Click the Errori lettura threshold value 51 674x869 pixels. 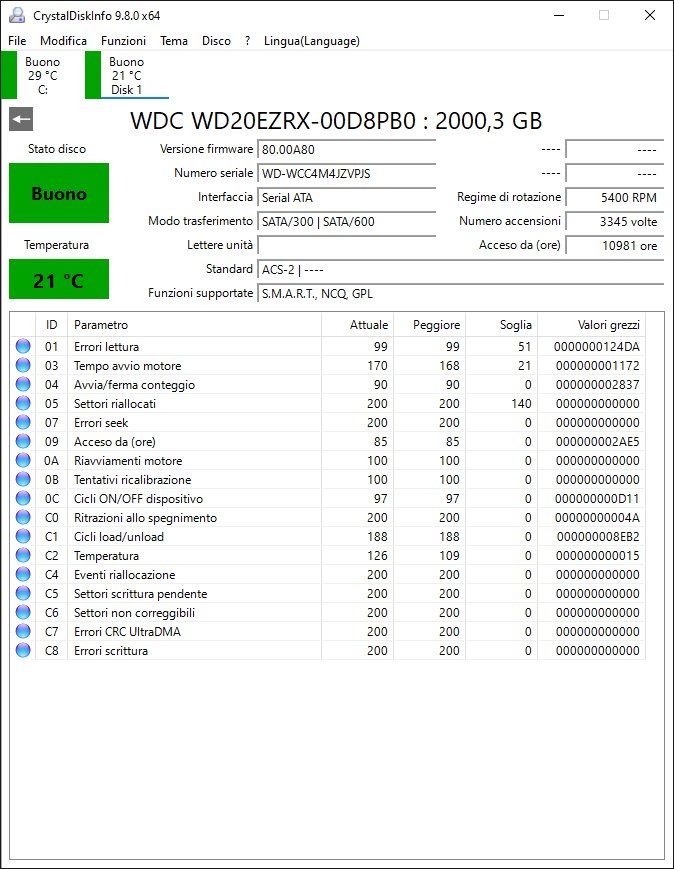click(x=524, y=346)
